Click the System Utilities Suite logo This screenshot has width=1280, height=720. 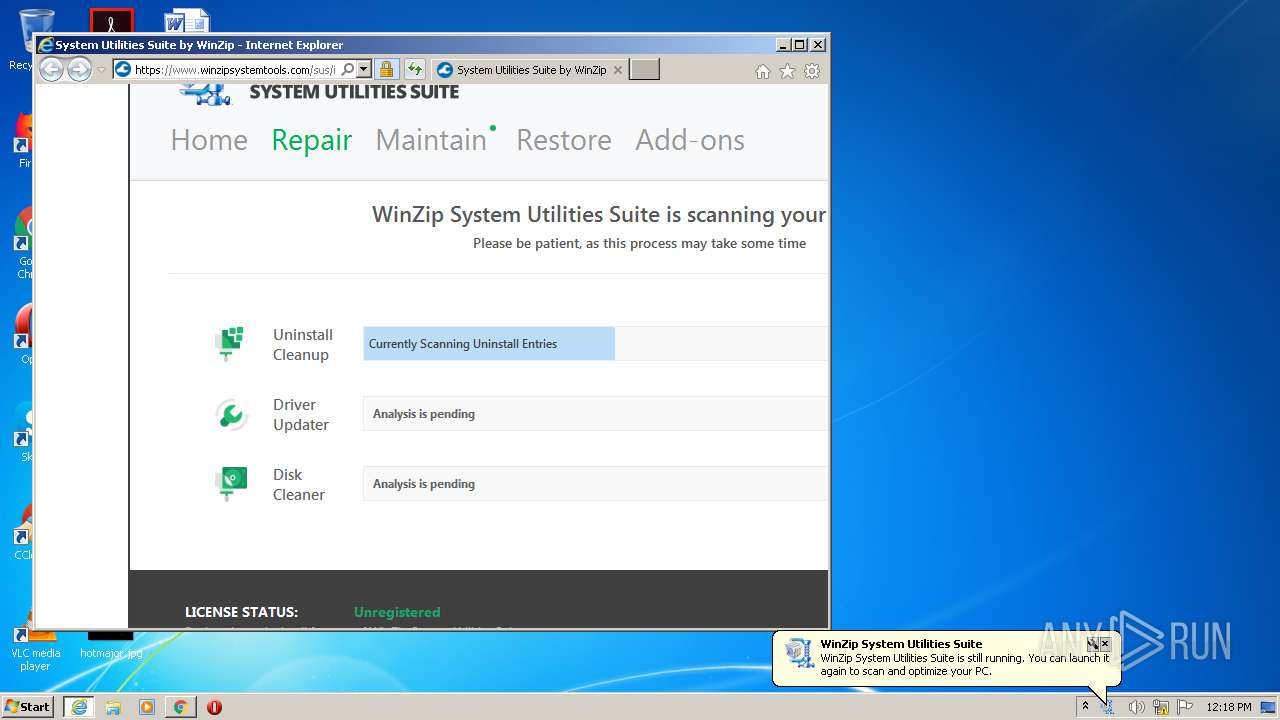319,92
